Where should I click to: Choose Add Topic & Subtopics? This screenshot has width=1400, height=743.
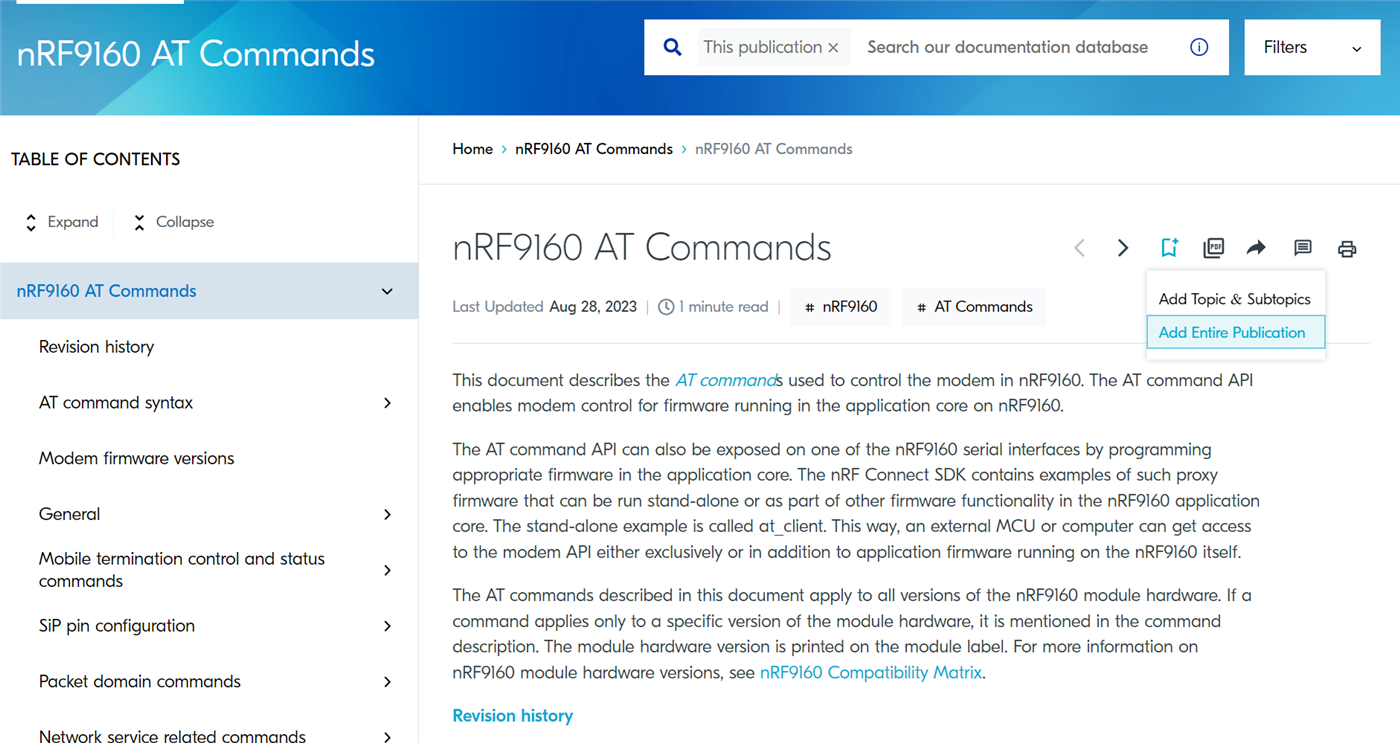[x=1234, y=299]
